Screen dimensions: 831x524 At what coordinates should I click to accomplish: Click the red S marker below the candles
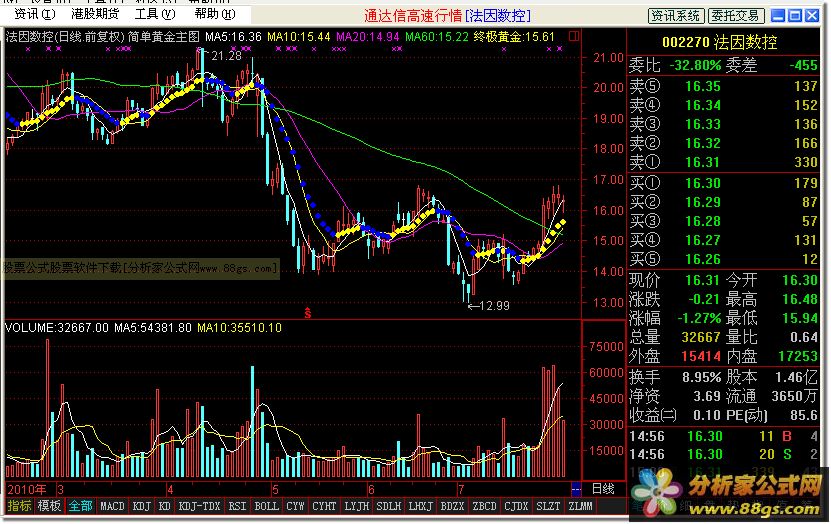point(307,313)
